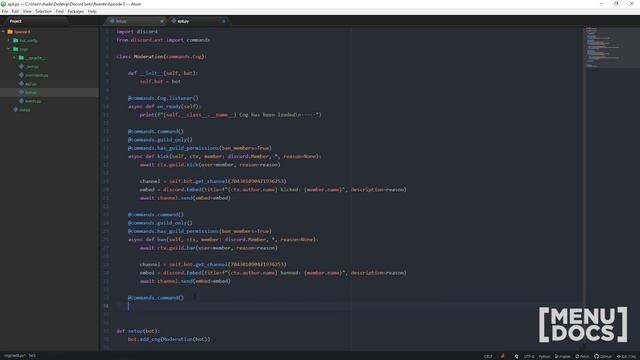Open commands.py from the tree
Screen dimensions: 640x360
[37, 75]
